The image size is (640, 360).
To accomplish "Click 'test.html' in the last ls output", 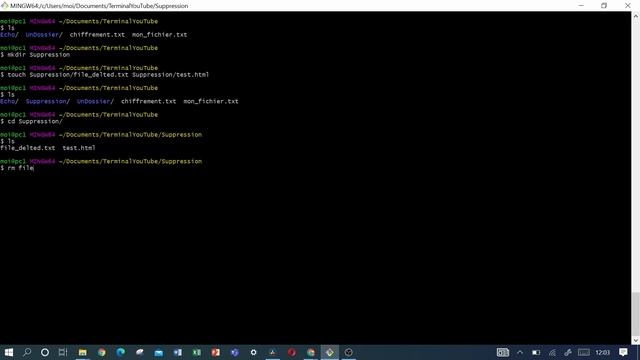I will coord(79,148).
